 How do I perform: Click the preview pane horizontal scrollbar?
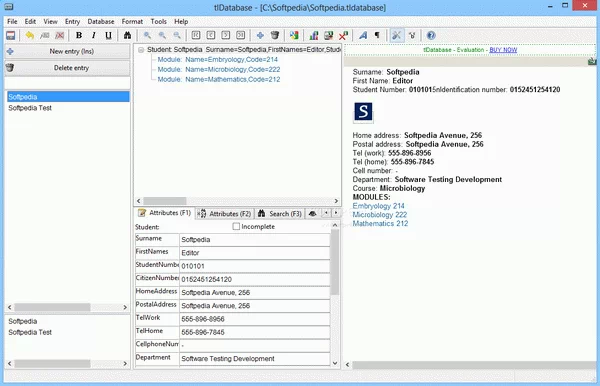(474, 365)
